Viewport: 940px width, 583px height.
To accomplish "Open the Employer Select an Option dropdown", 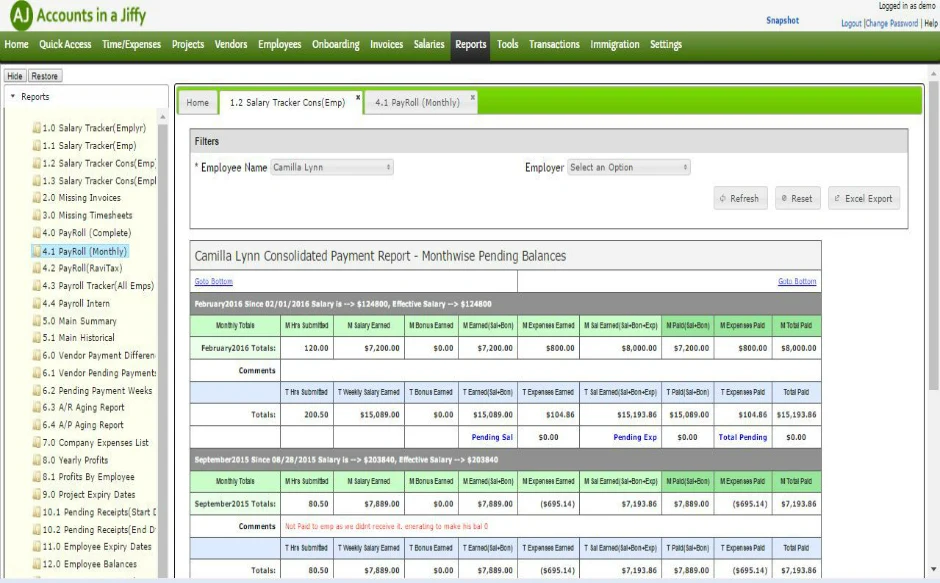I will tap(628, 167).
